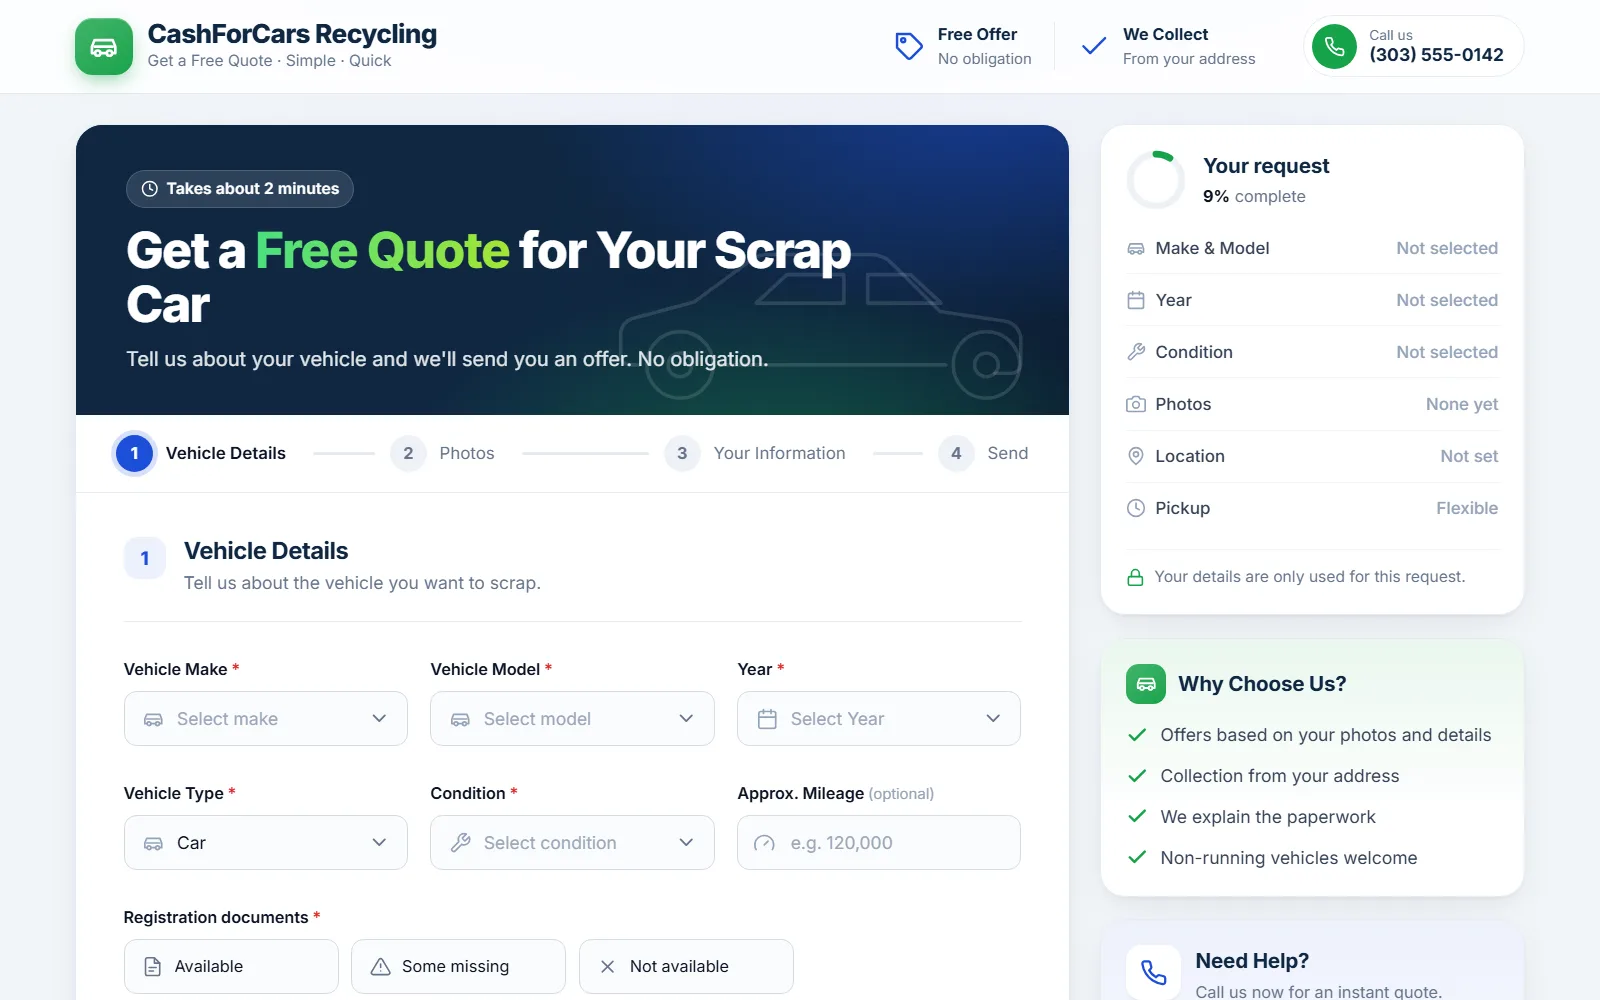The width and height of the screenshot is (1600, 1000).
Task: Click the 'Flexible' pickup value
Action: (x=1467, y=508)
